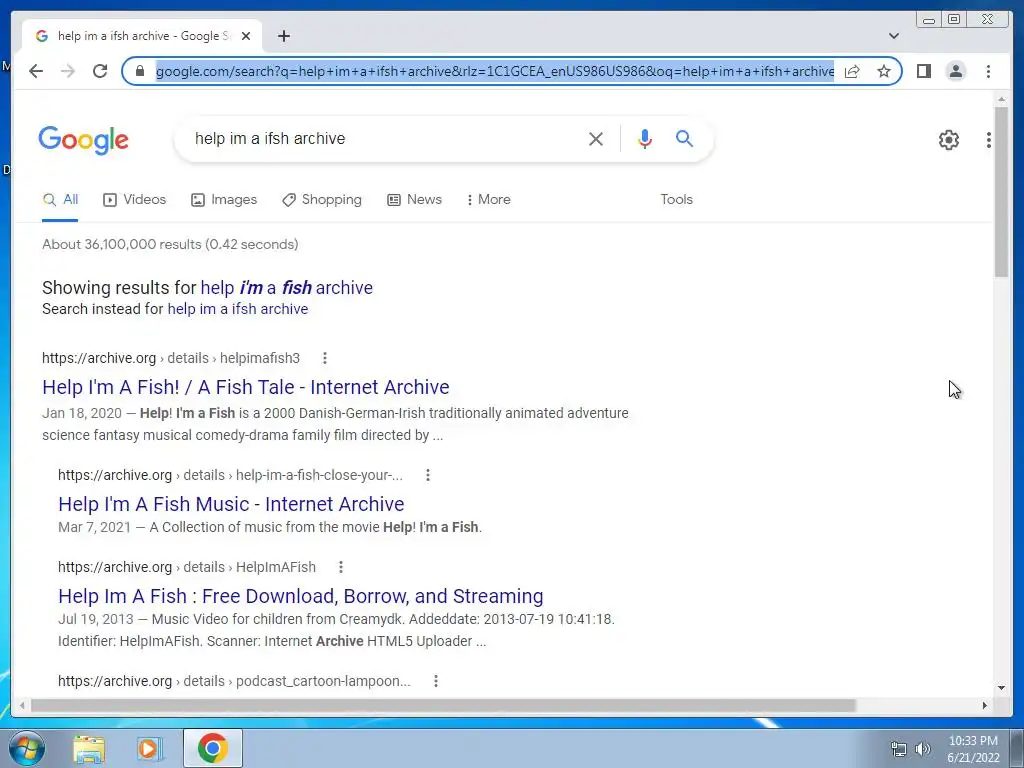View site information via lock icon
This screenshot has height=768, width=1024.
(139, 71)
